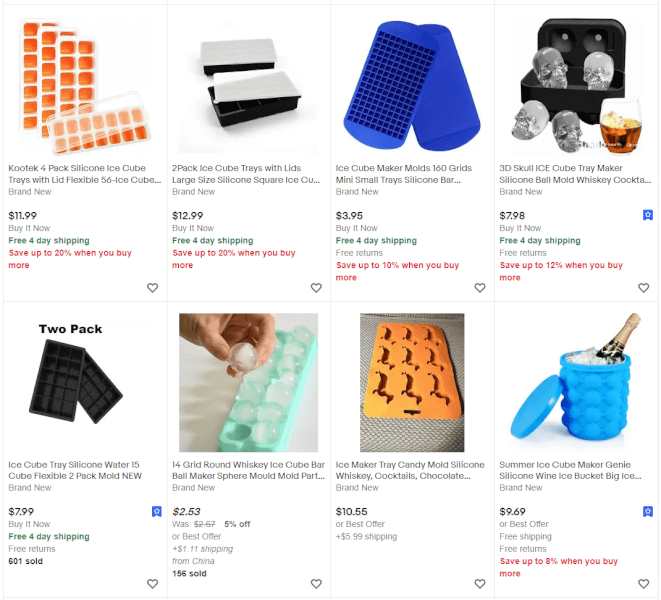Open 3D Skull ICE Cube Tray Maker title
This screenshot has height=600, width=661.
click(x=575, y=174)
